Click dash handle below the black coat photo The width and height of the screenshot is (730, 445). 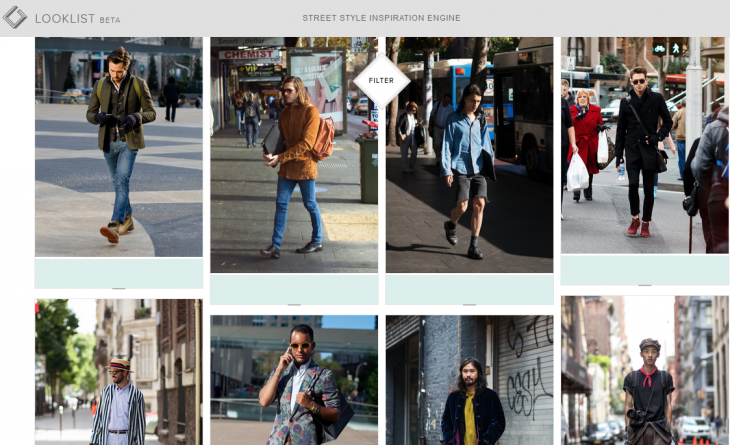(644, 285)
